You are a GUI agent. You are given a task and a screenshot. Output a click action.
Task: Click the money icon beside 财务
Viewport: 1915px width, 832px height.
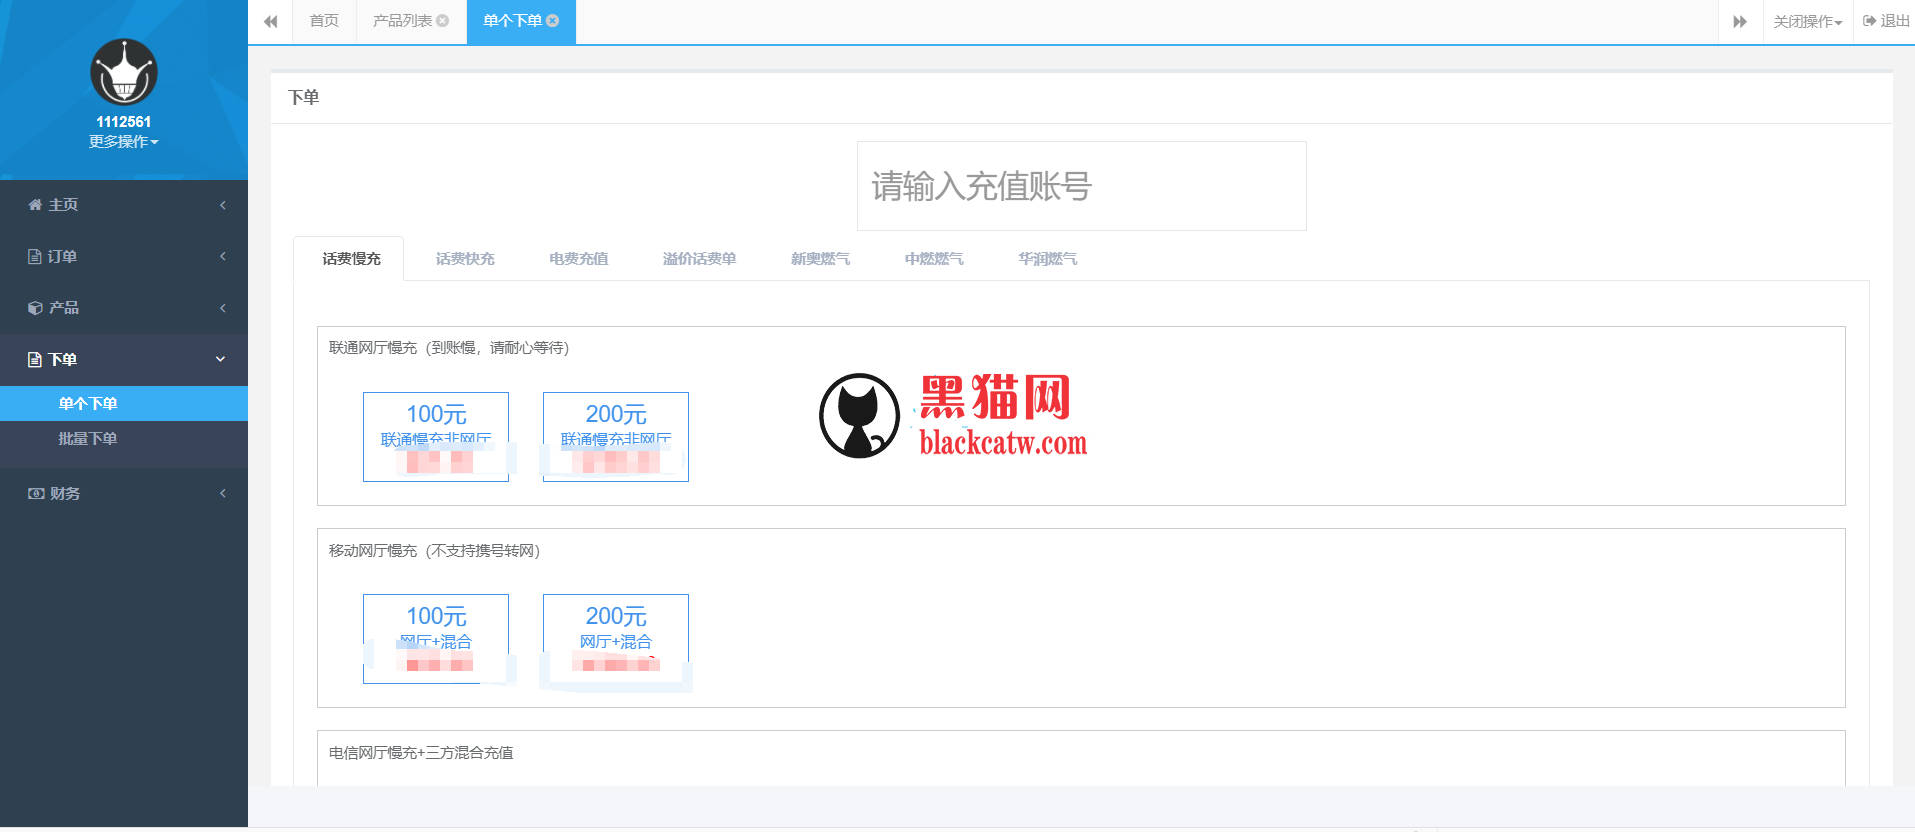[36, 494]
